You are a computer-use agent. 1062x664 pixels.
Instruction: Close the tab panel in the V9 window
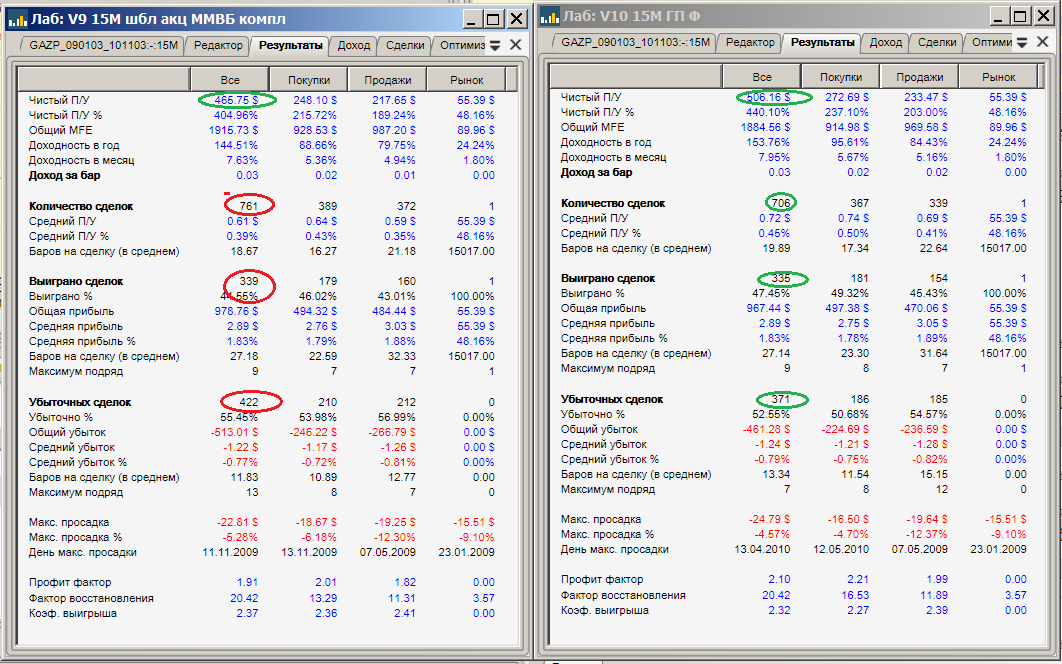[x=515, y=45]
